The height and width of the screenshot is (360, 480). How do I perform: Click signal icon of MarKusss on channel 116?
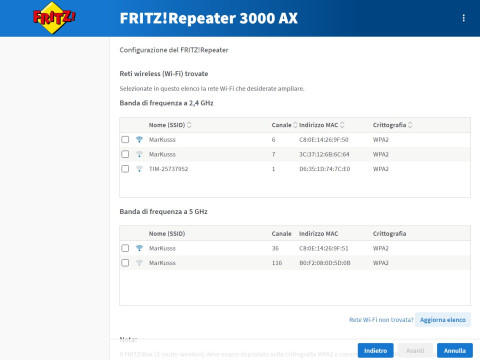pyautogui.click(x=139, y=263)
